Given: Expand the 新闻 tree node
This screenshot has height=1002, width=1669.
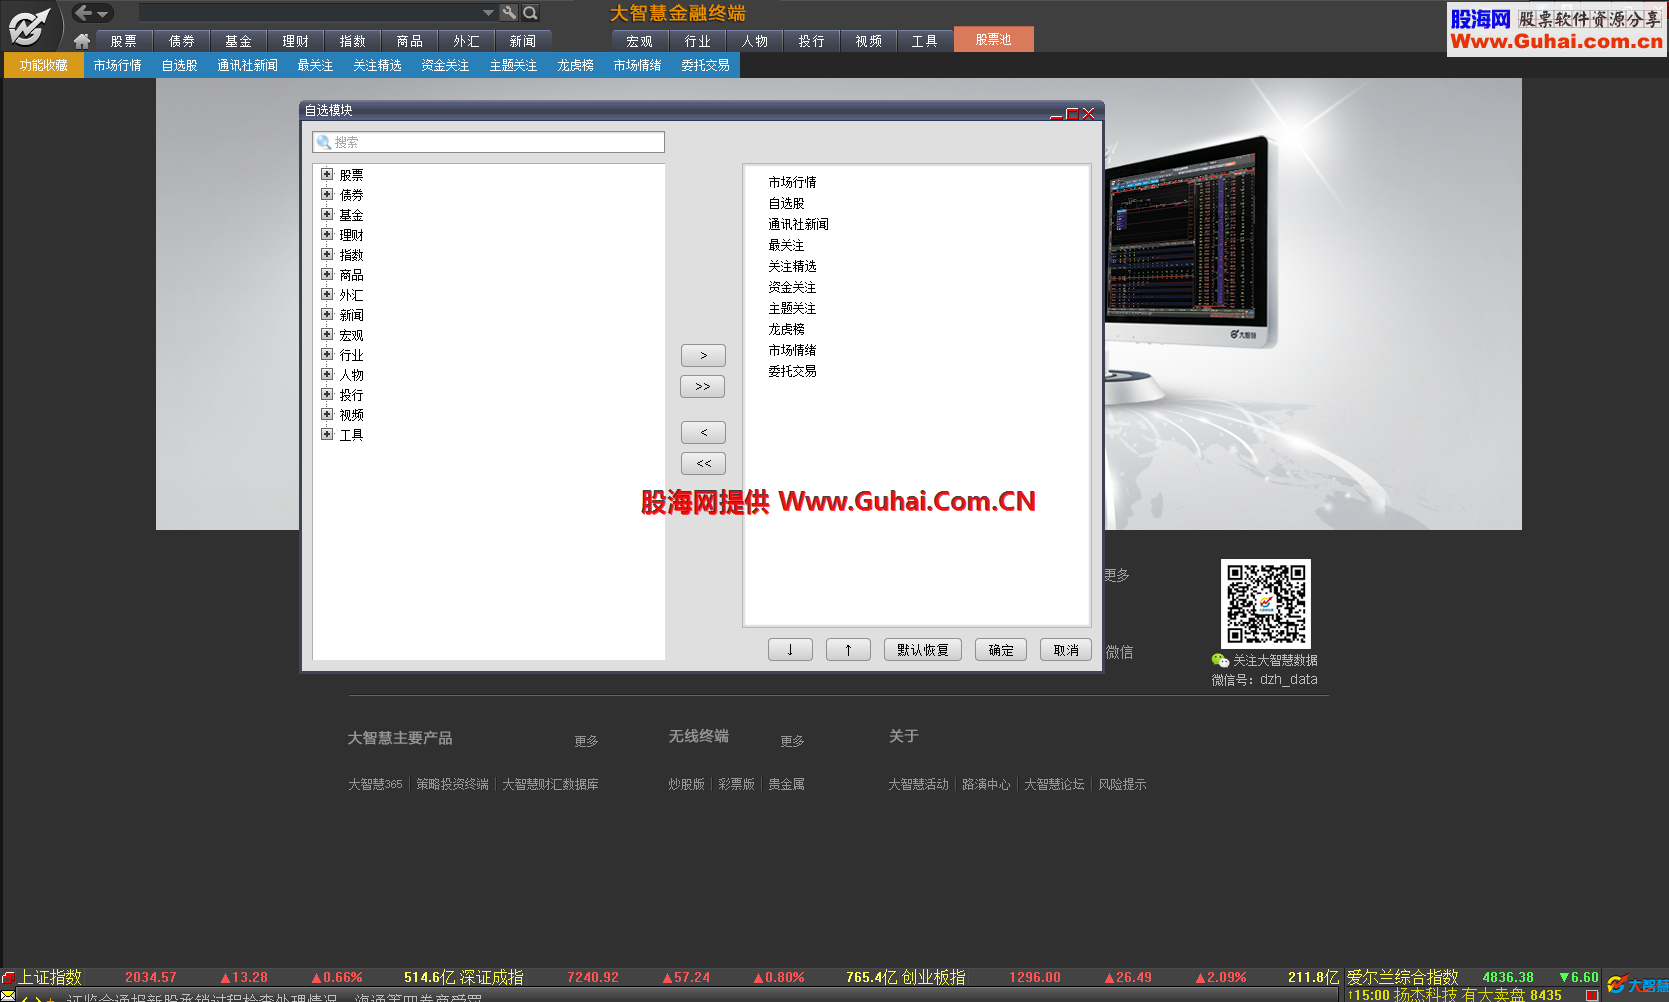Looking at the screenshot, I should click(x=327, y=314).
